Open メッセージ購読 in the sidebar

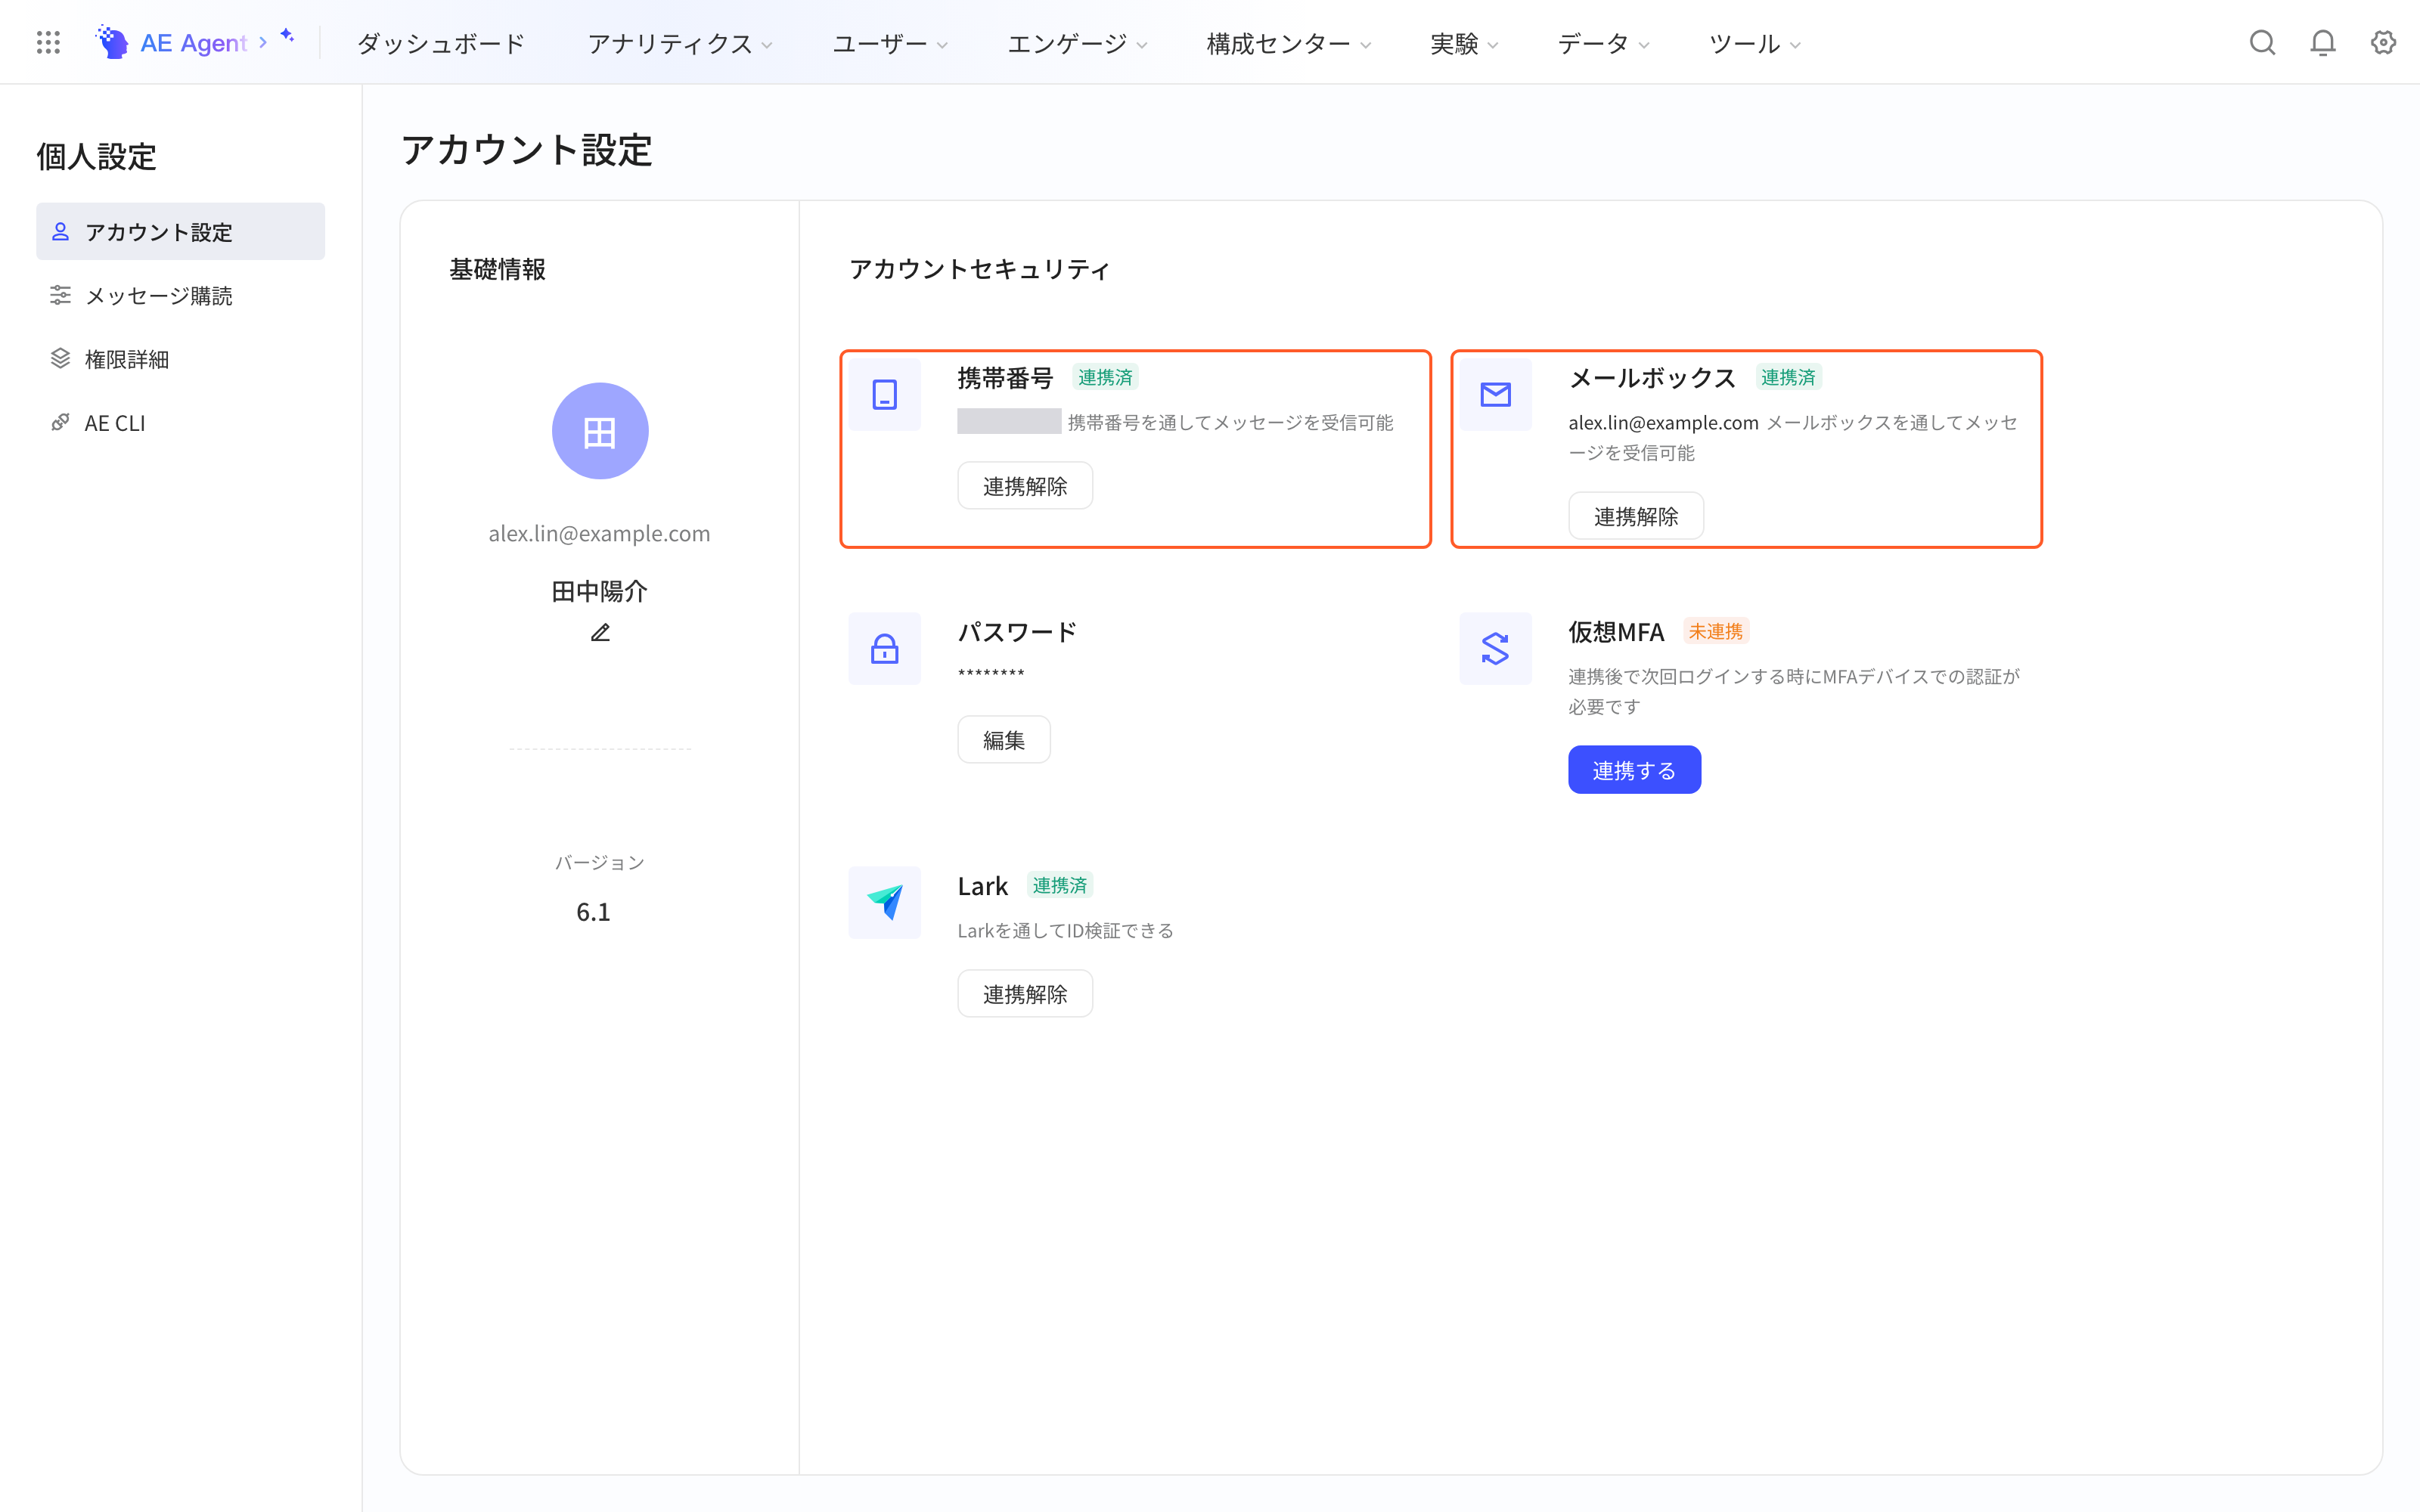[180, 295]
